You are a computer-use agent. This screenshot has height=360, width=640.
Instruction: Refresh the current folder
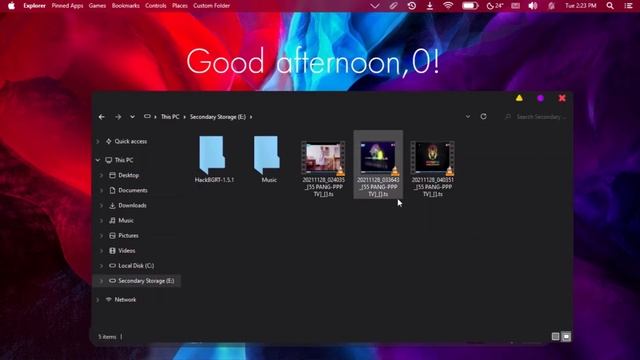coord(483,117)
